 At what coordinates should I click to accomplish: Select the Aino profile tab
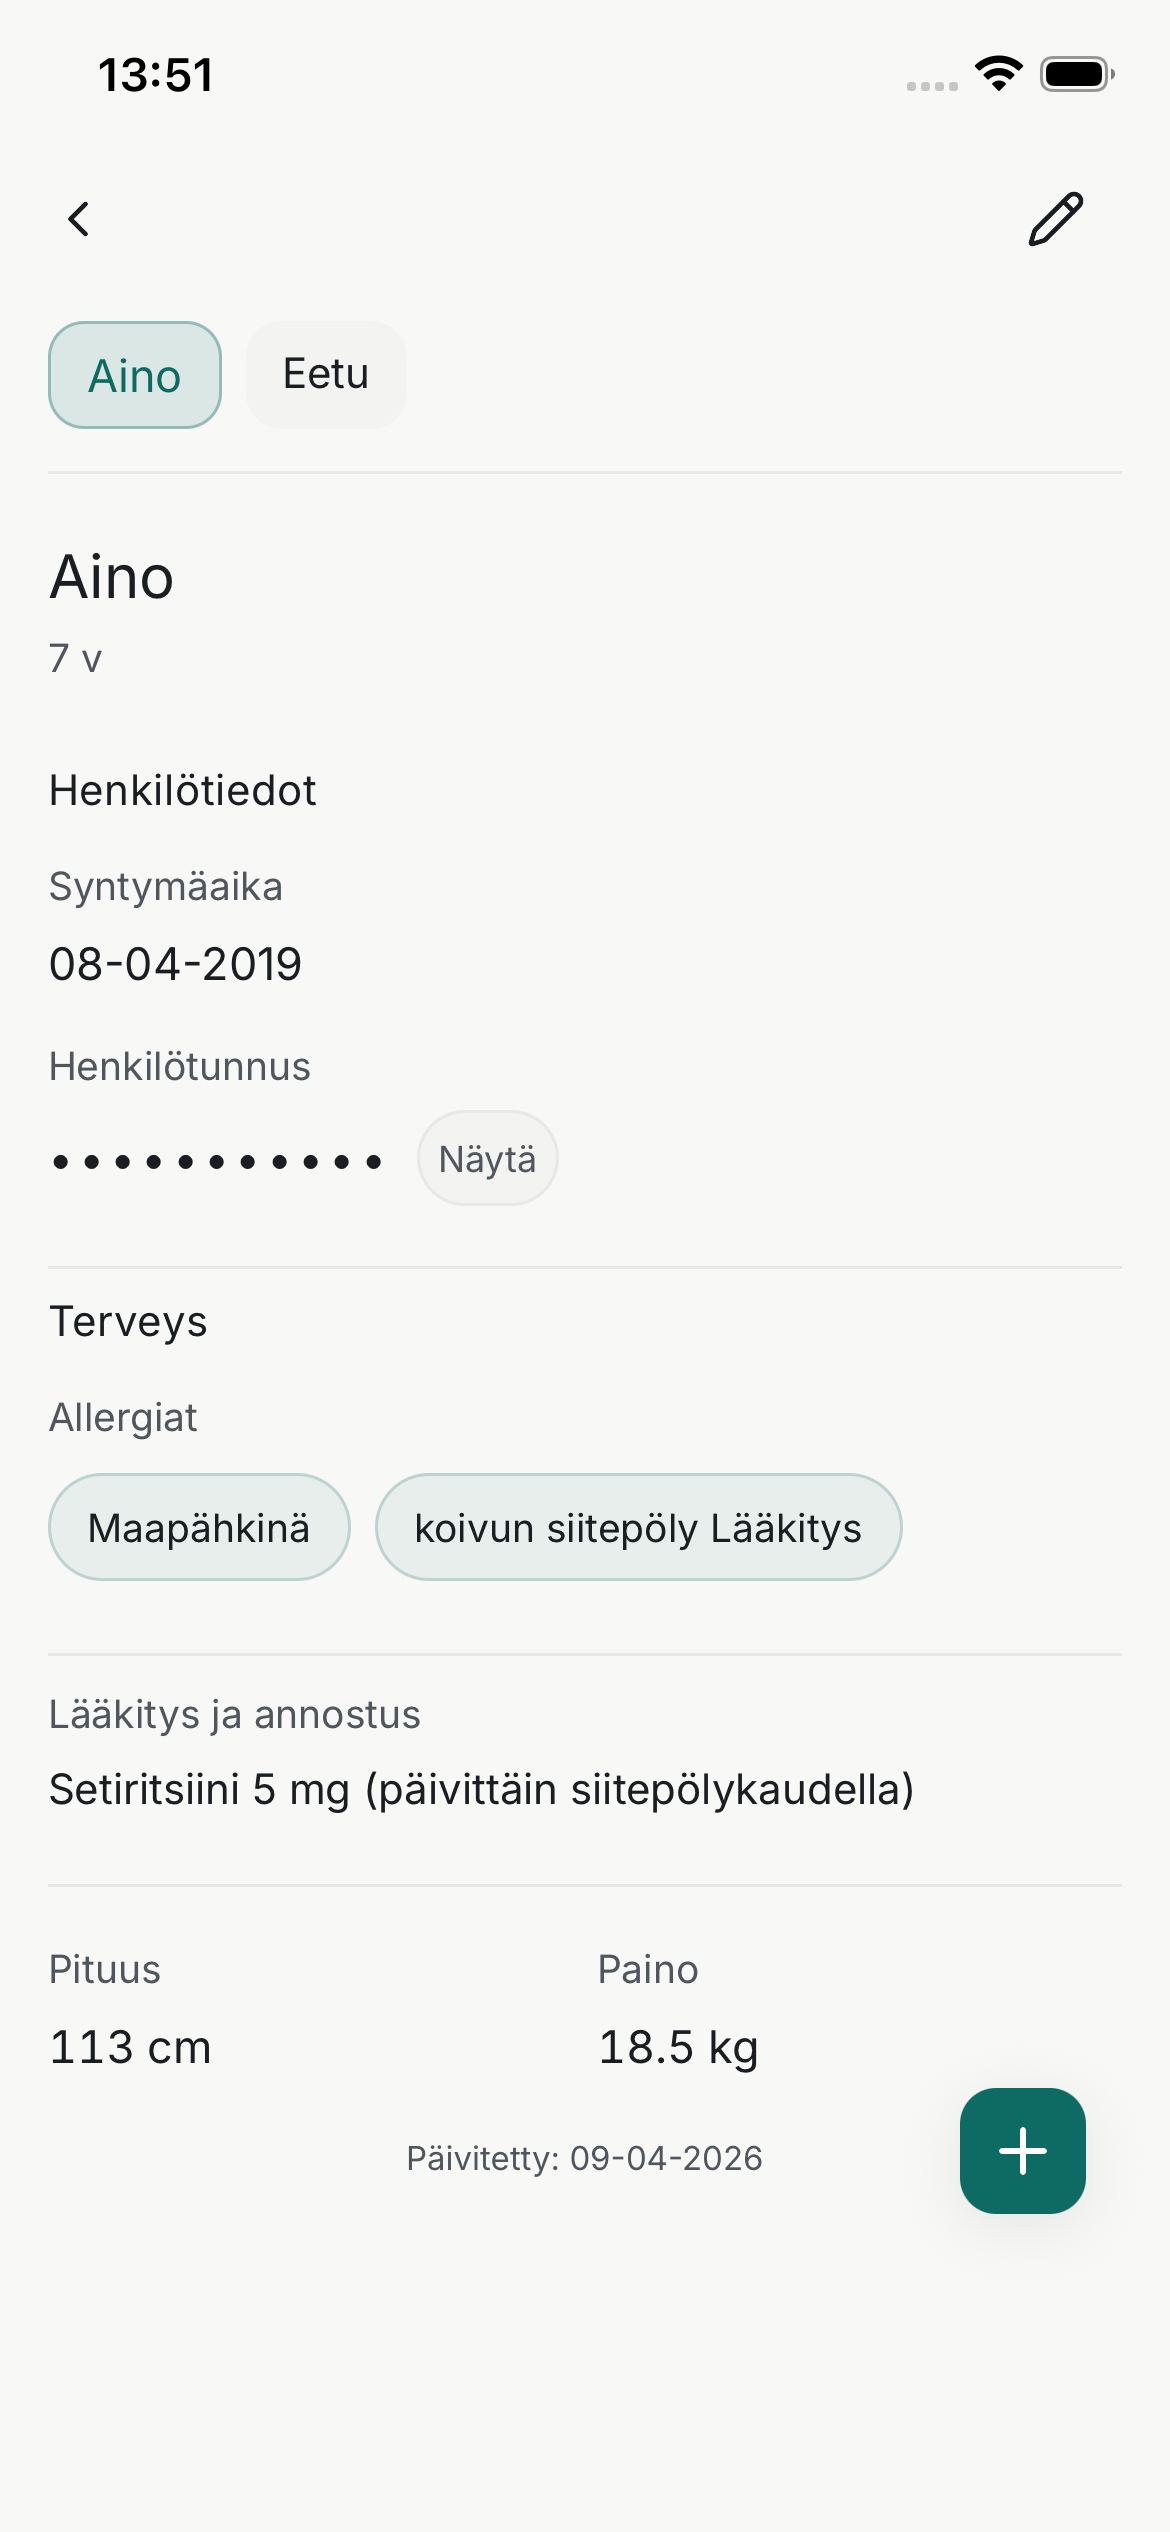(x=134, y=374)
